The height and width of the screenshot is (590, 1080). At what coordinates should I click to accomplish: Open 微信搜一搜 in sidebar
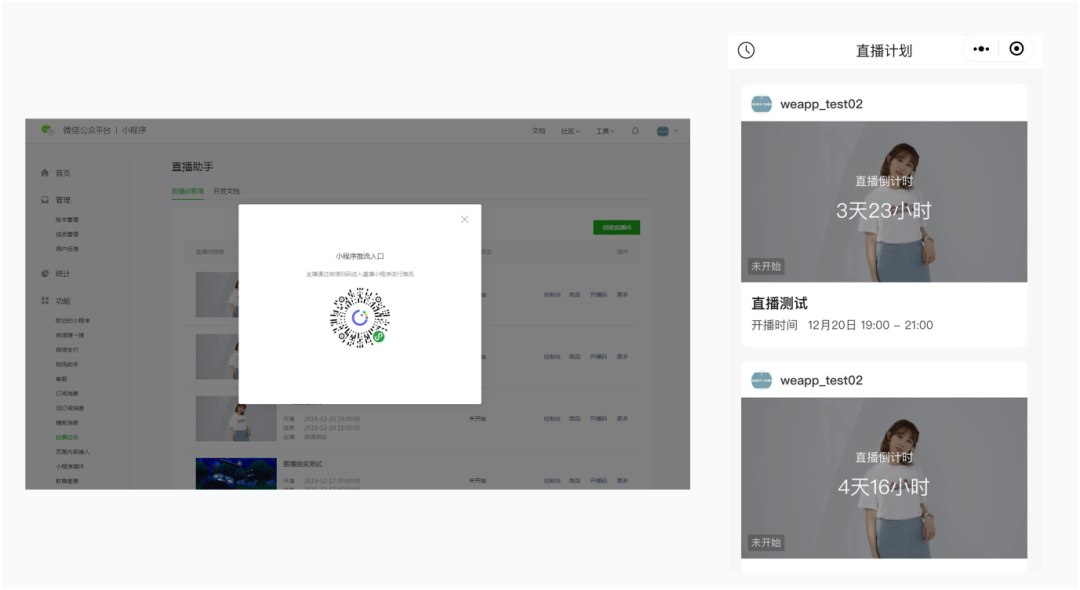pyautogui.click(x=70, y=335)
